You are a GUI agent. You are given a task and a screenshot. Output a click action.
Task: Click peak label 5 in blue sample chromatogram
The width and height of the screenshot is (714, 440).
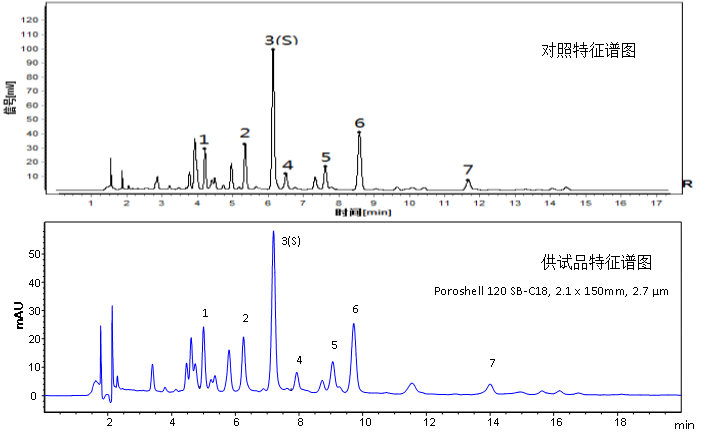click(334, 345)
